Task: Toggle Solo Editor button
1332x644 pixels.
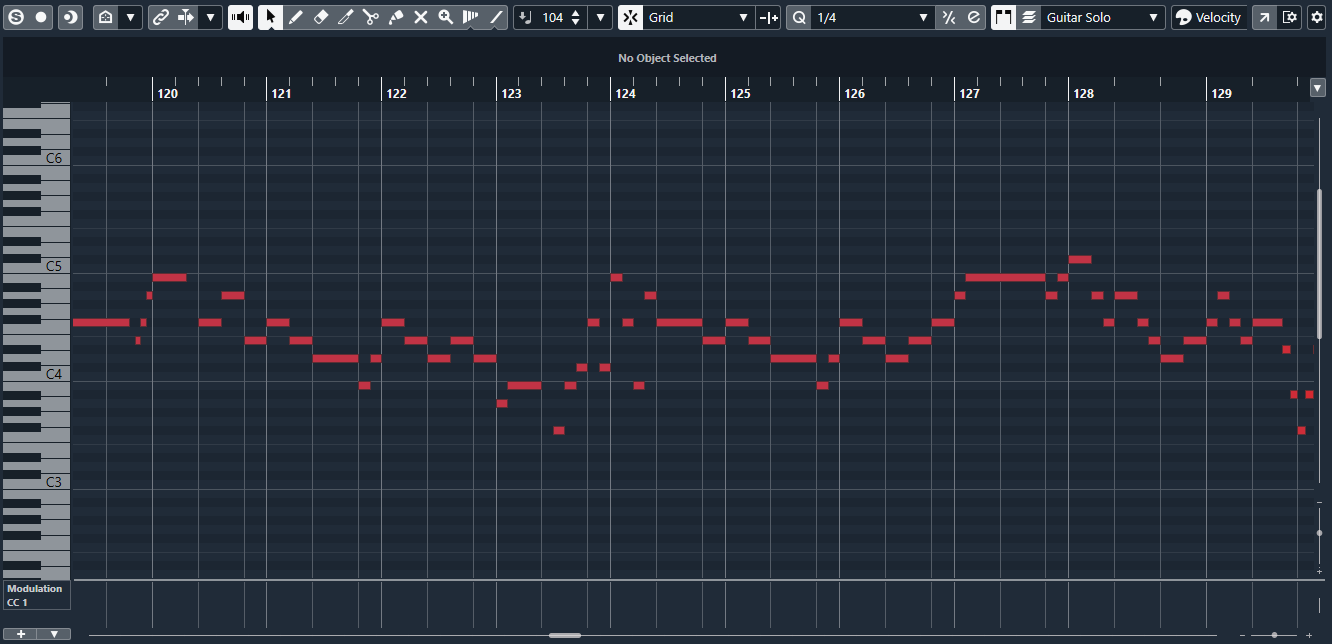Action: pyautogui.click(x=16, y=18)
